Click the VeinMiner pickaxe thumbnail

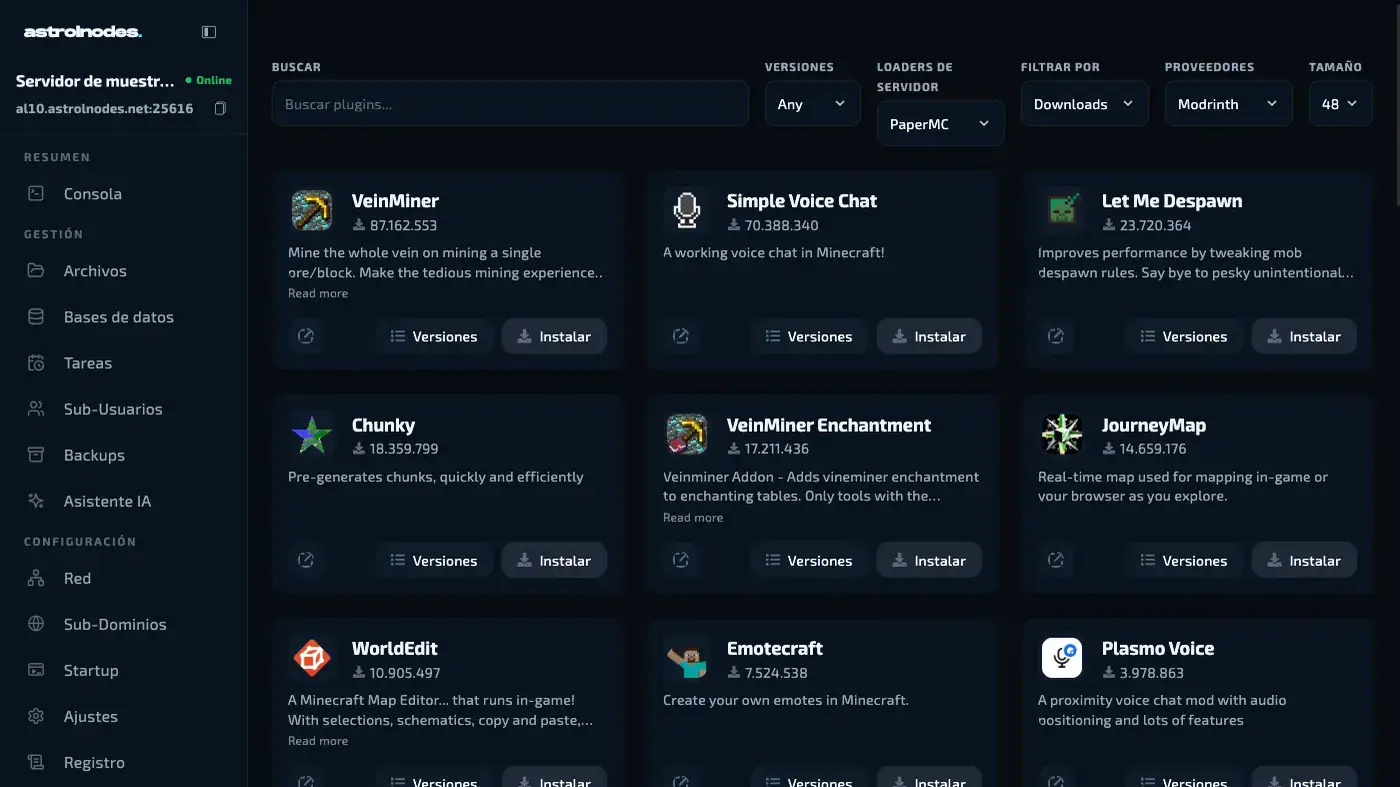click(312, 211)
